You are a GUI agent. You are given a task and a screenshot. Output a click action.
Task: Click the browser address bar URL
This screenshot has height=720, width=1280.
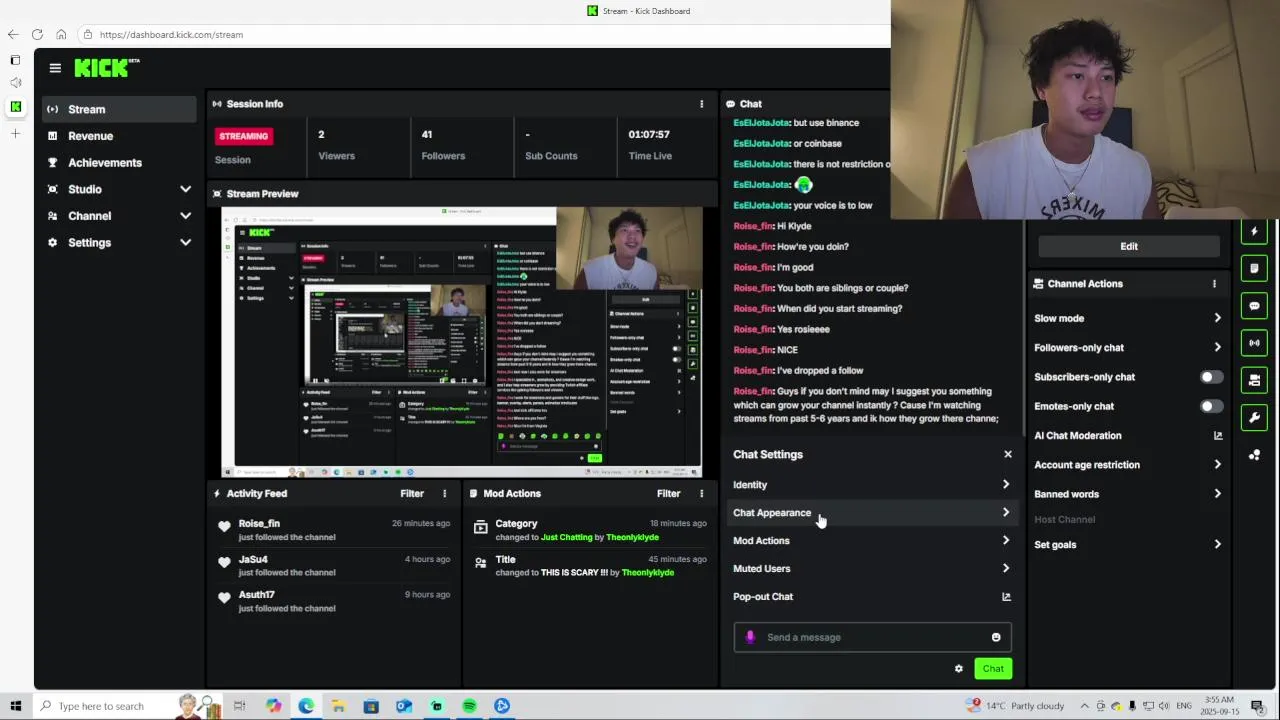(x=171, y=34)
